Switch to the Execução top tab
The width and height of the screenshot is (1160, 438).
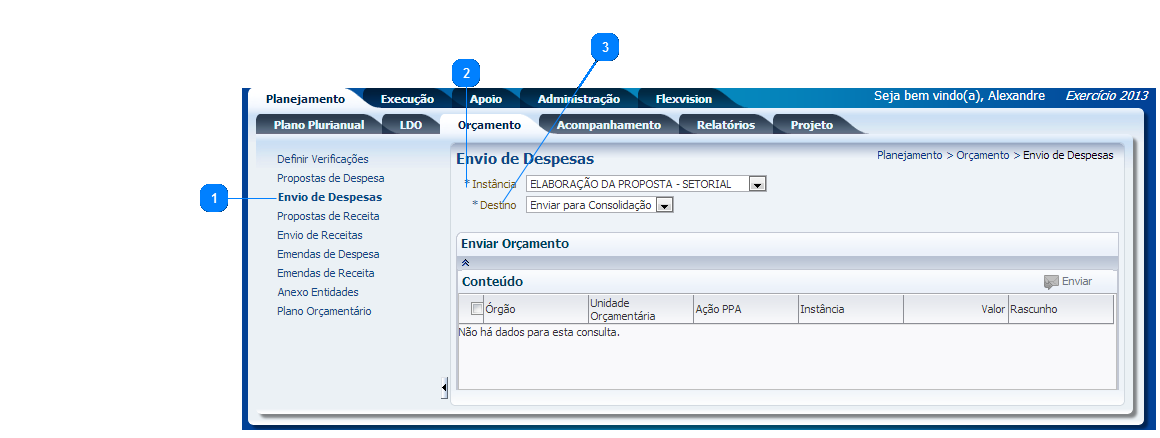[x=407, y=99]
